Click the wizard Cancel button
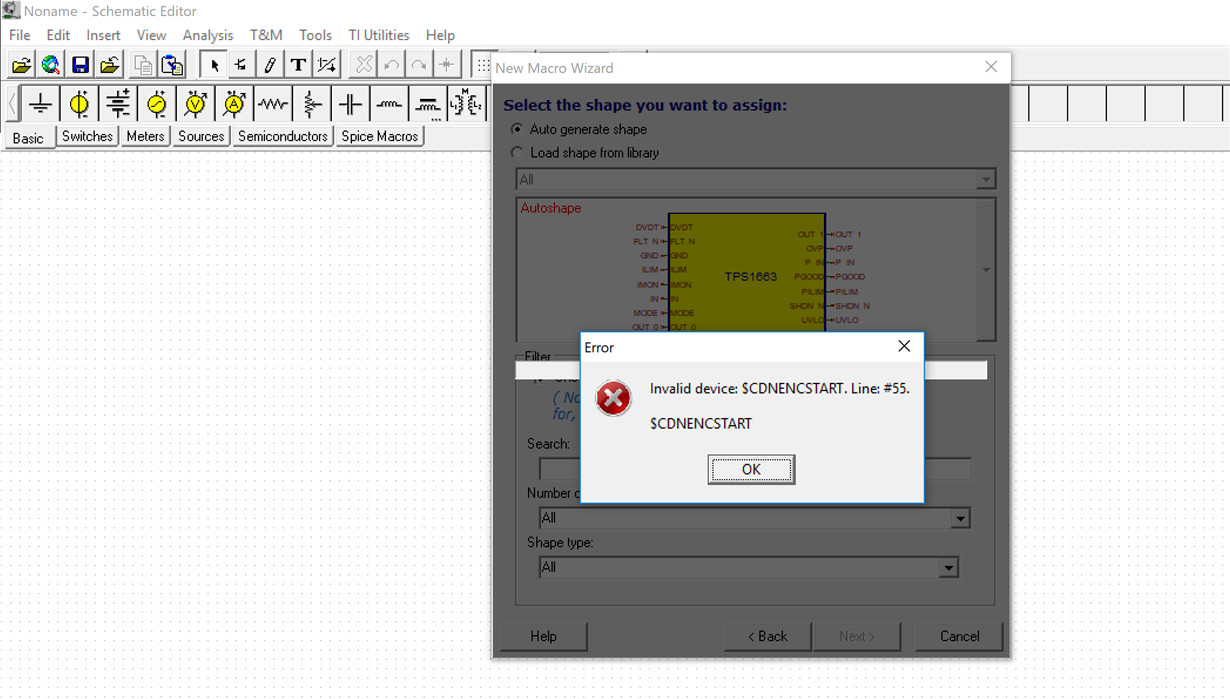This screenshot has width=1230, height=699. click(x=959, y=636)
